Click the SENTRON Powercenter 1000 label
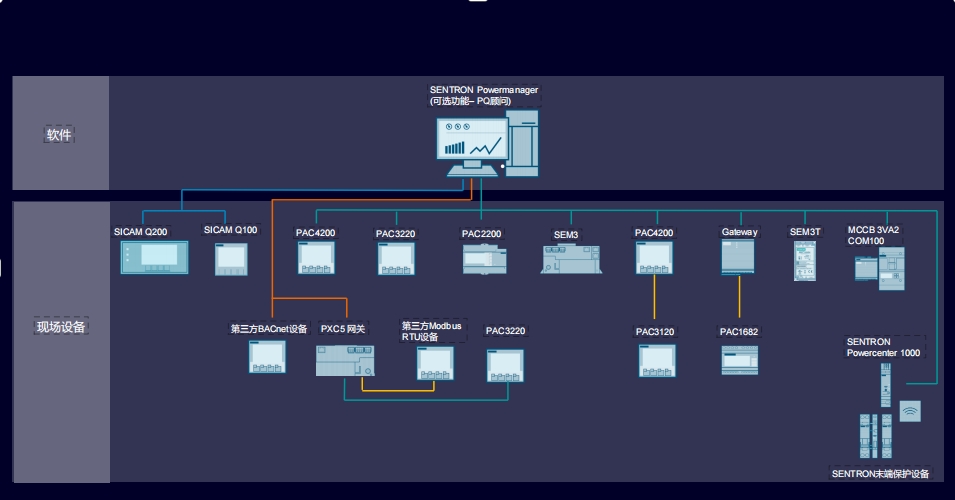The height and width of the screenshot is (500, 955). [x=883, y=347]
